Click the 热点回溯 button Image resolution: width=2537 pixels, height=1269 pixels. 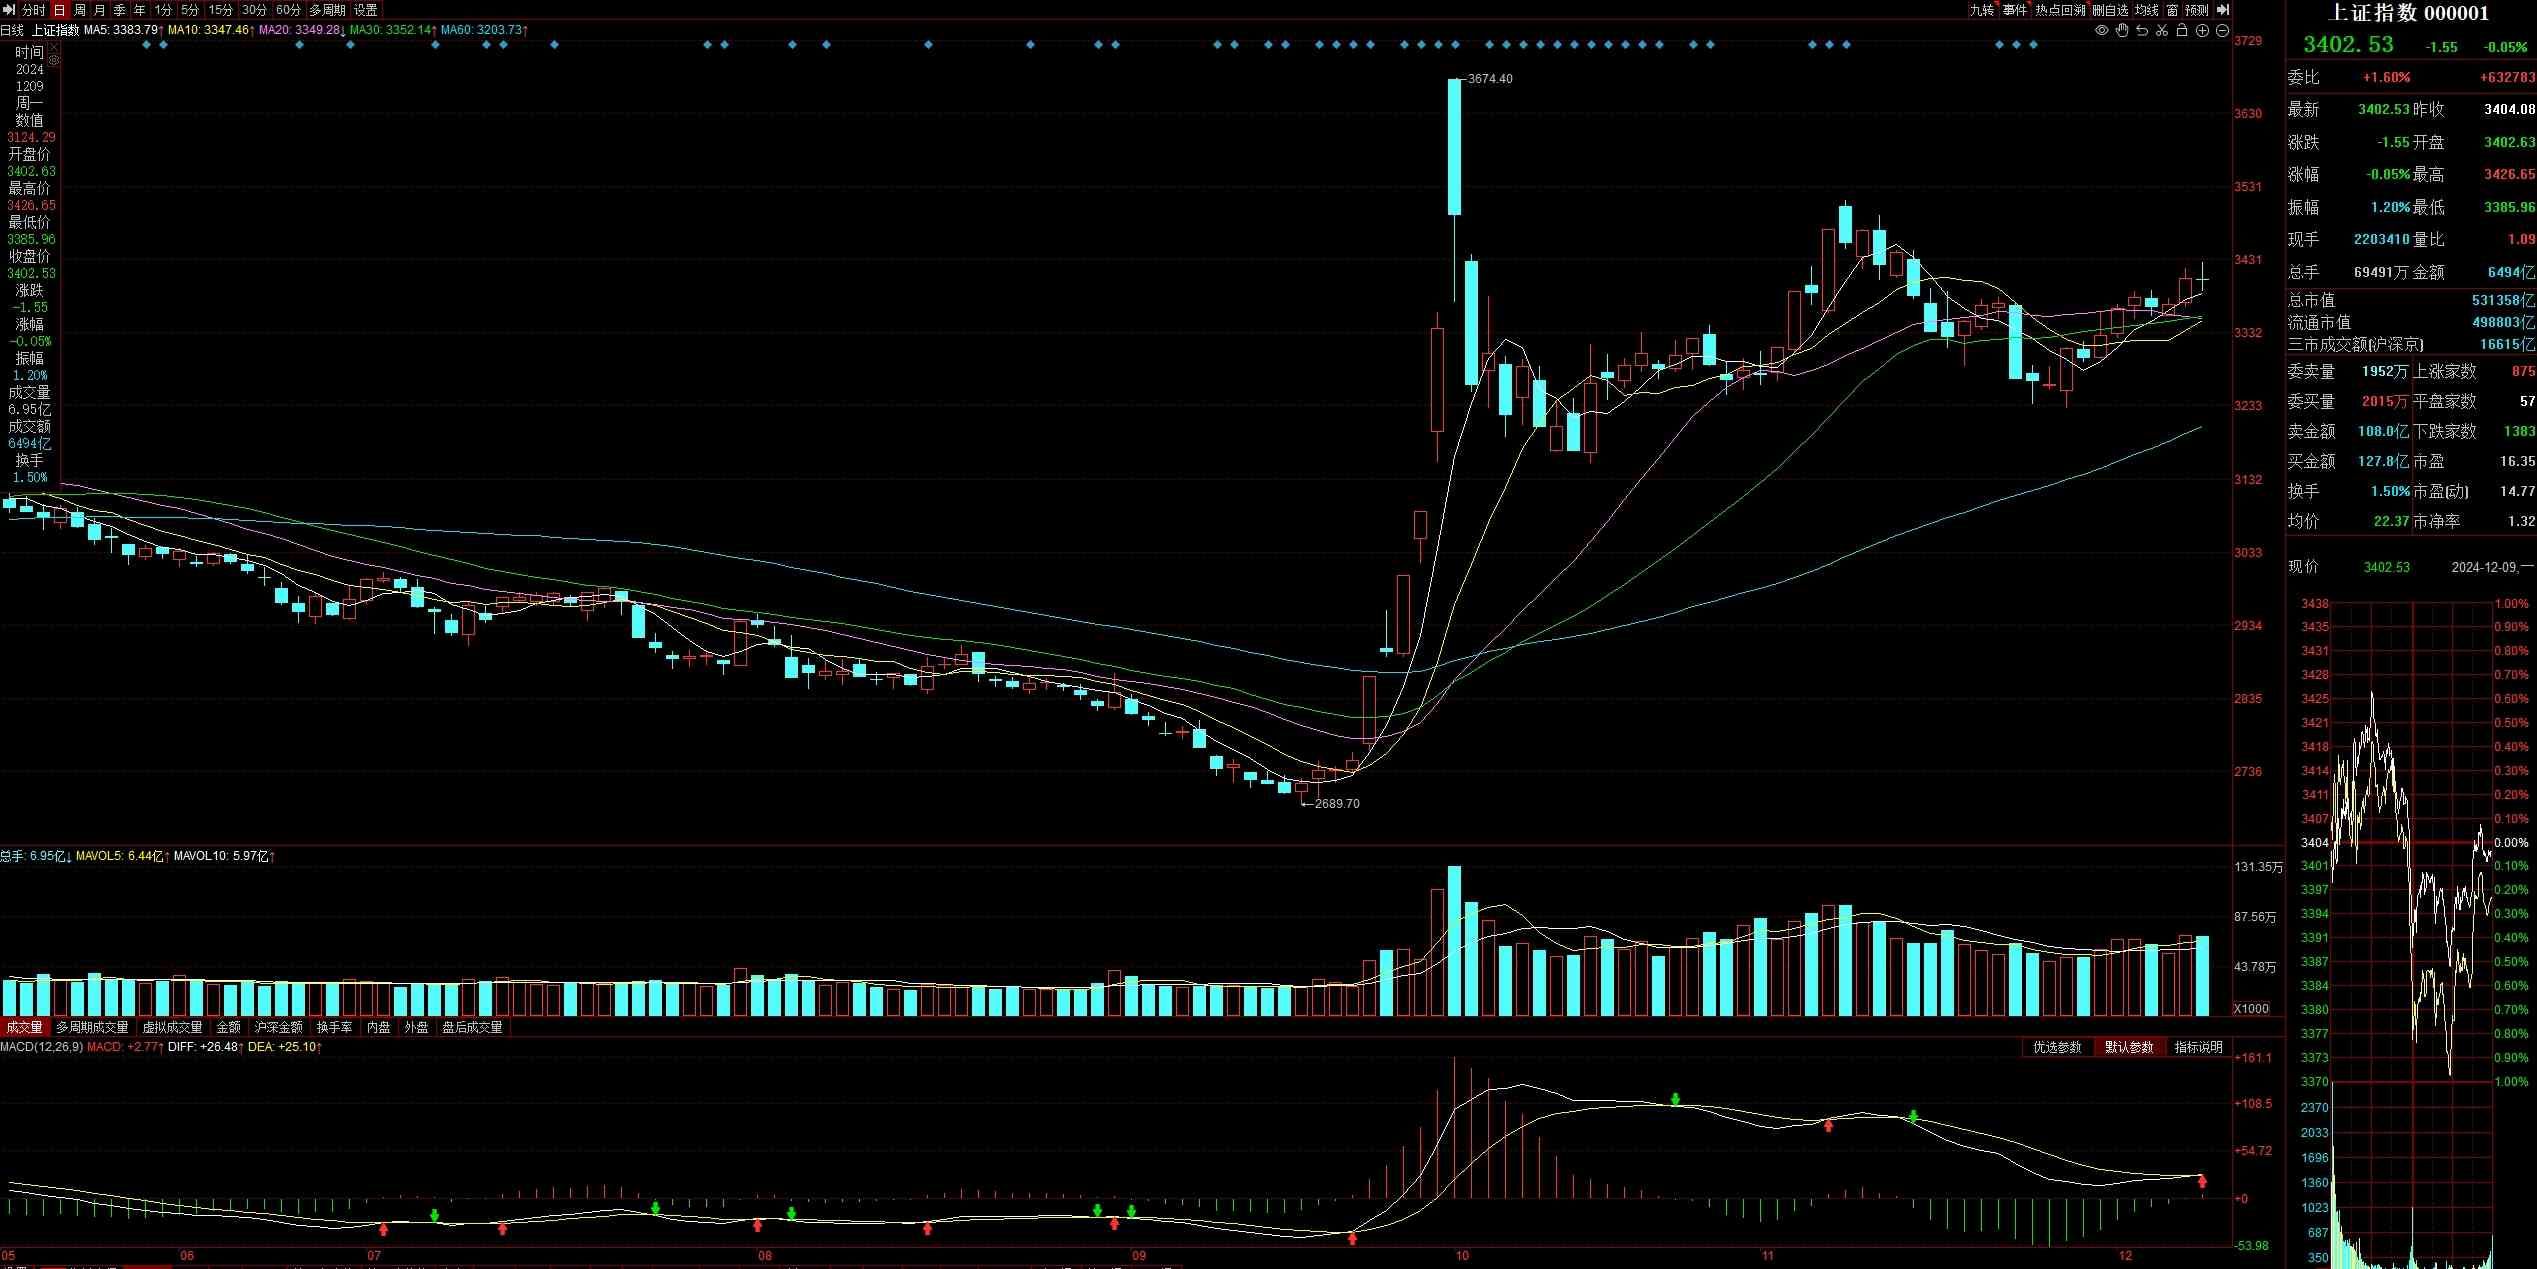(x=2060, y=10)
